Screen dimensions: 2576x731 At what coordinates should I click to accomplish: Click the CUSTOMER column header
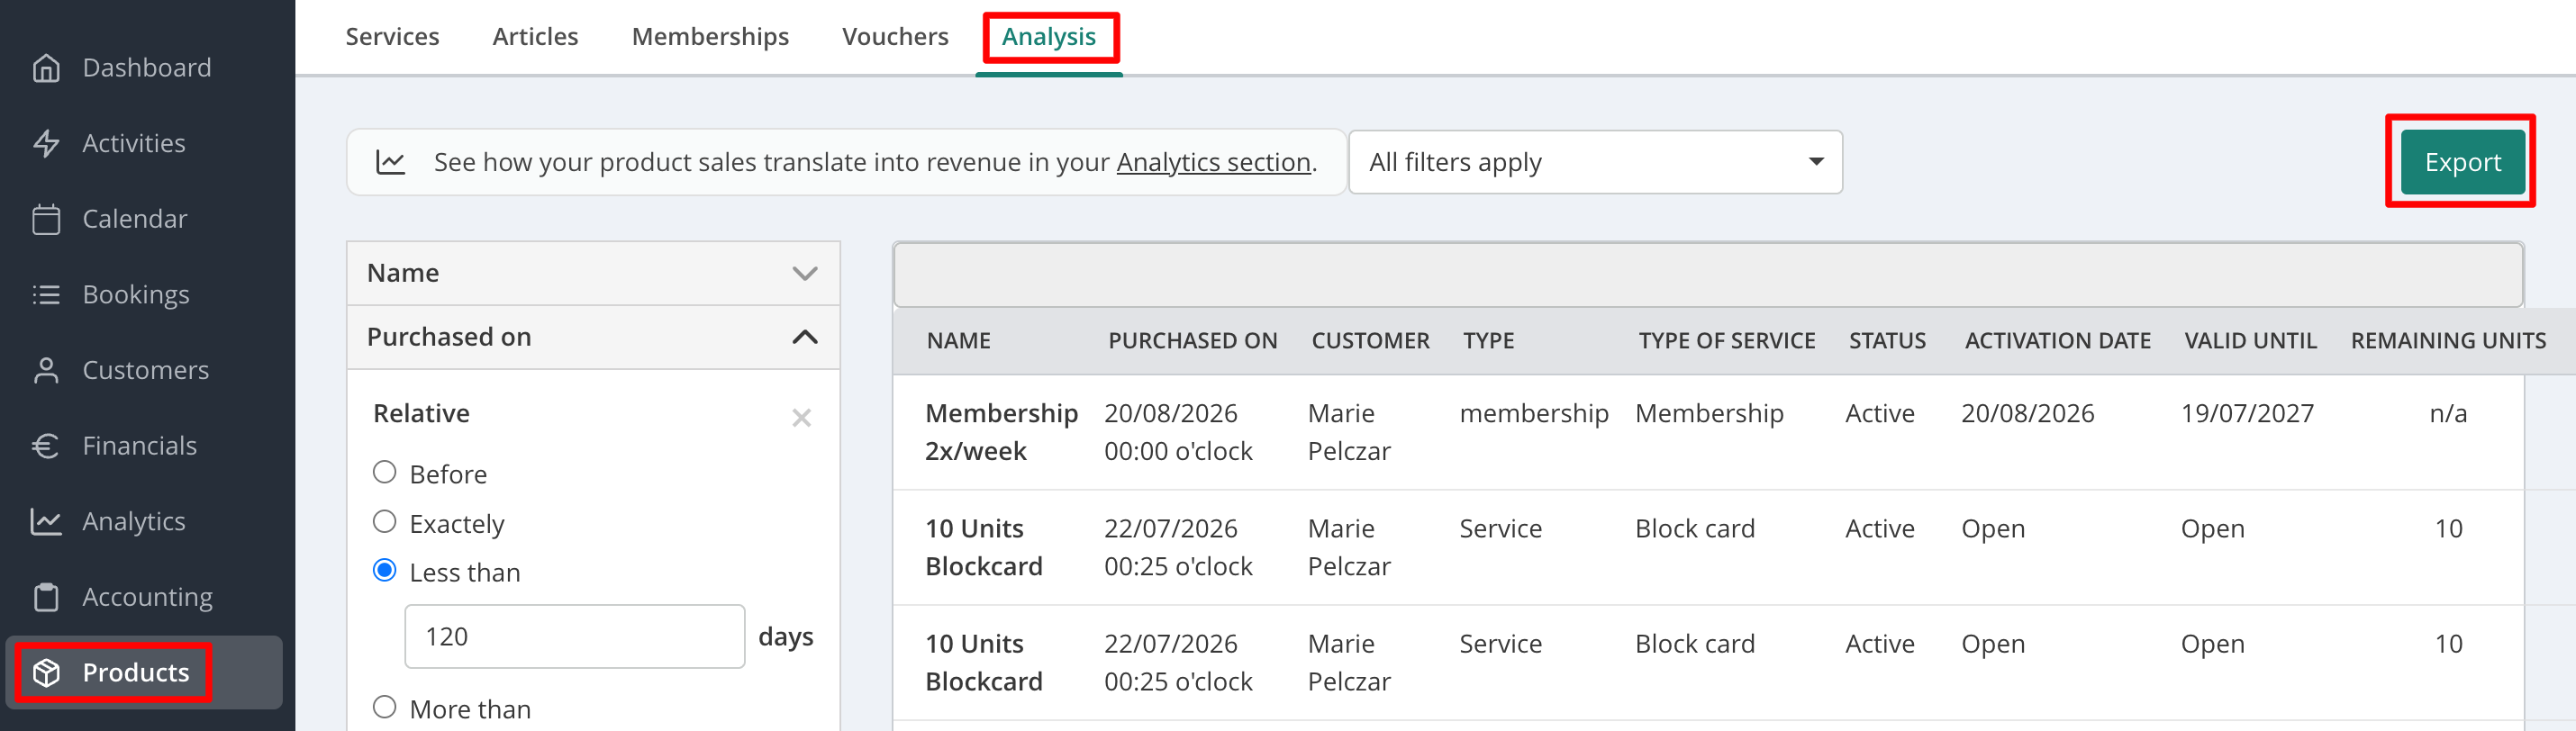pos(1370,341)
